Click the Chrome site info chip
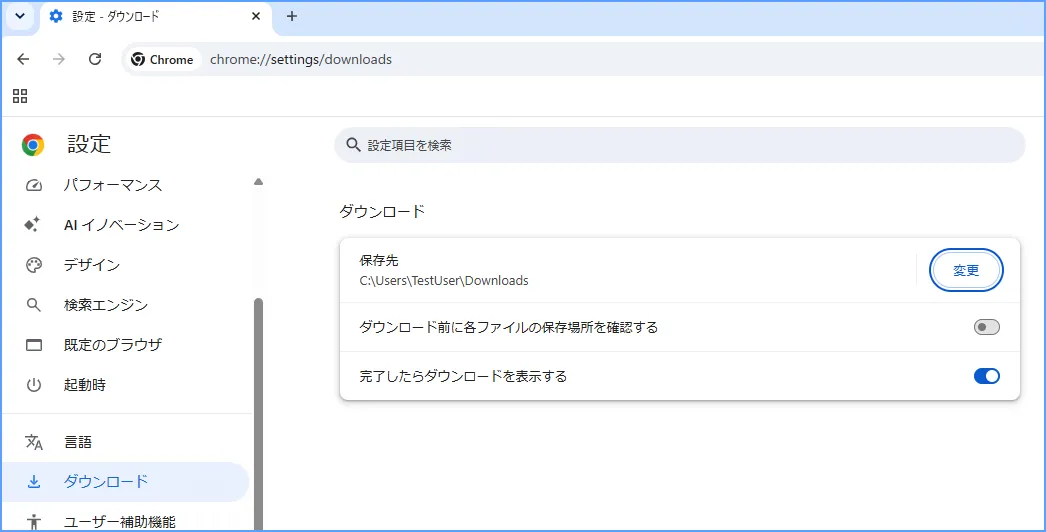Screen dimensions: 1046x532 pyautogui.click(x=163, y=59)
